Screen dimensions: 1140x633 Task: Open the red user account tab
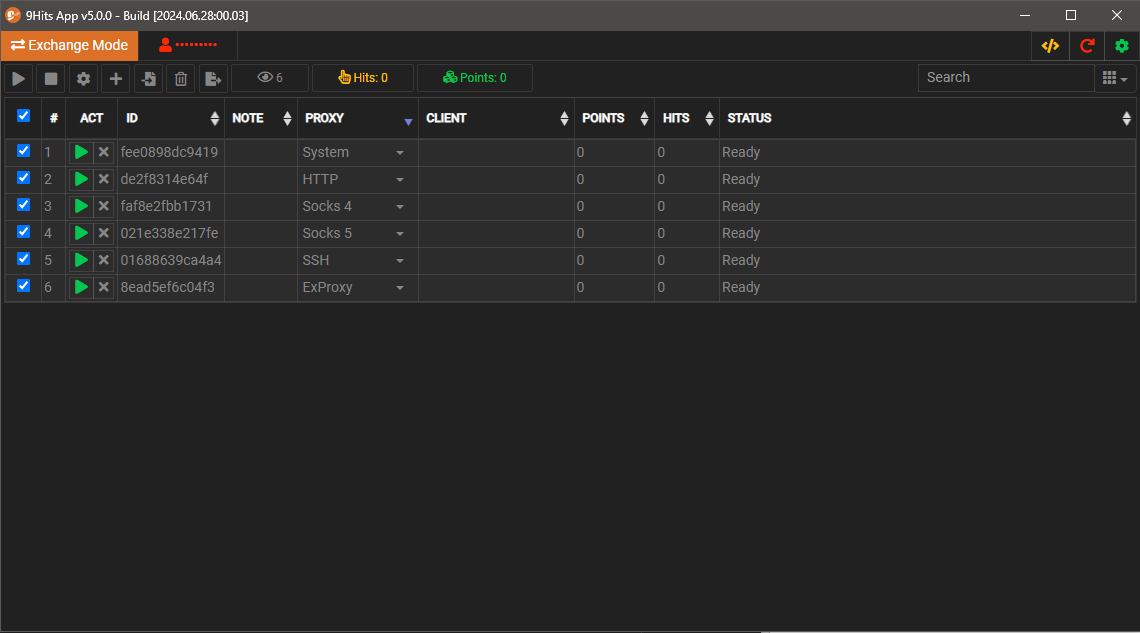click(x=188, y=46)
